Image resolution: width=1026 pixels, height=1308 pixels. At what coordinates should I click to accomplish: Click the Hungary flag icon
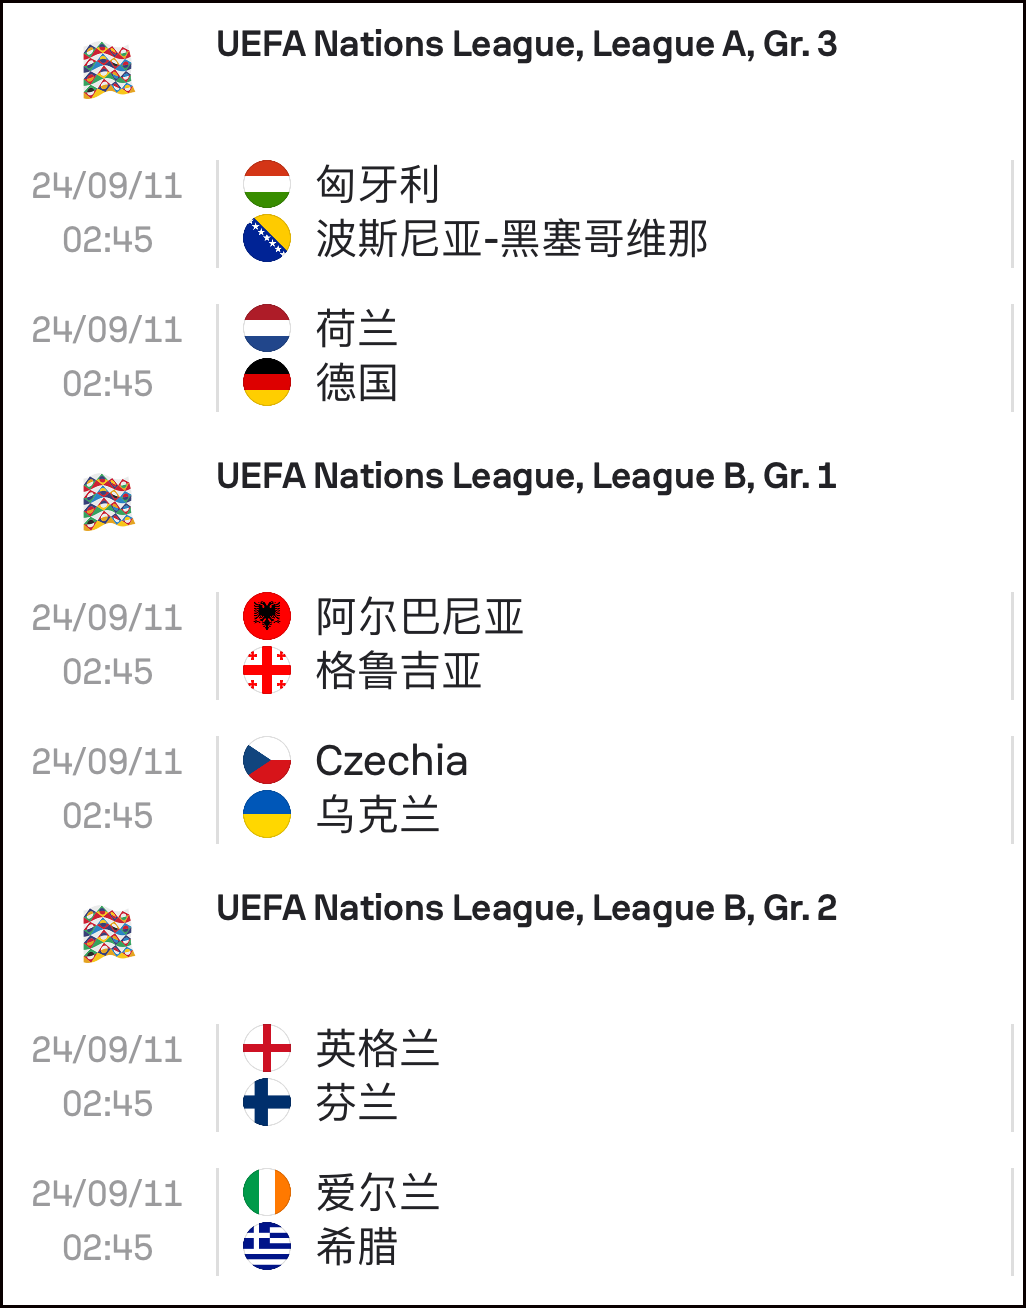point(267,184)
